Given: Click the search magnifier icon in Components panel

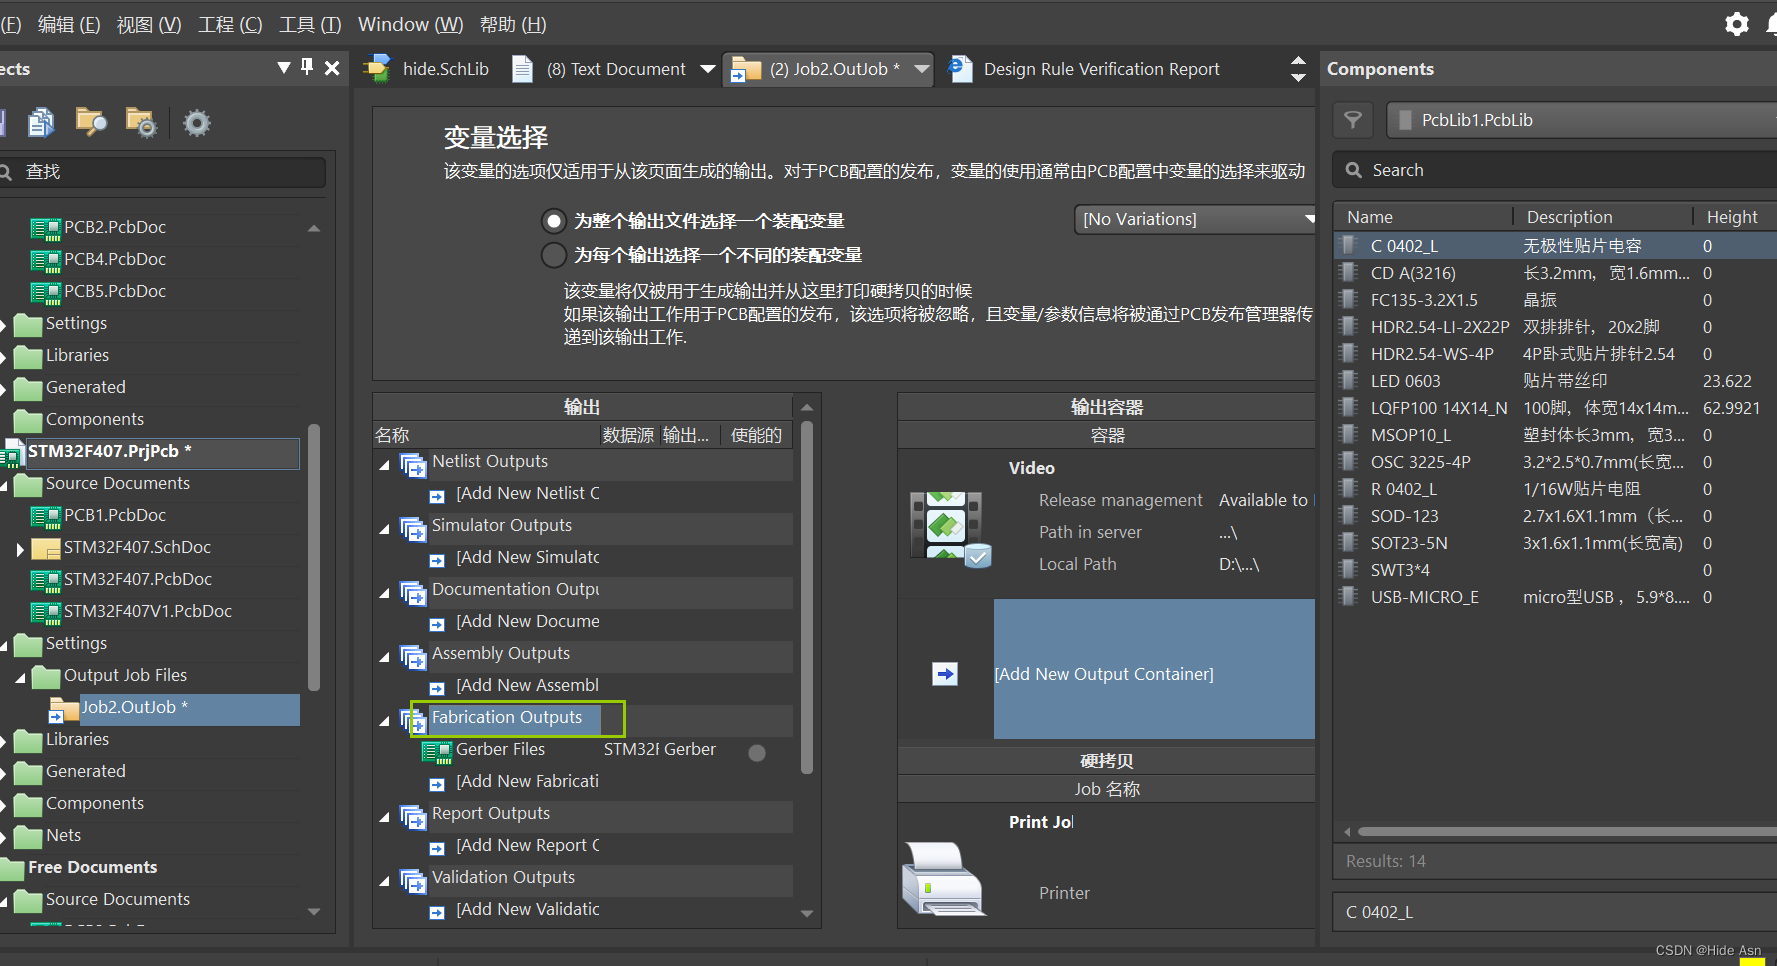Looking at the screenshot, I should click(x=1354, y=170).
